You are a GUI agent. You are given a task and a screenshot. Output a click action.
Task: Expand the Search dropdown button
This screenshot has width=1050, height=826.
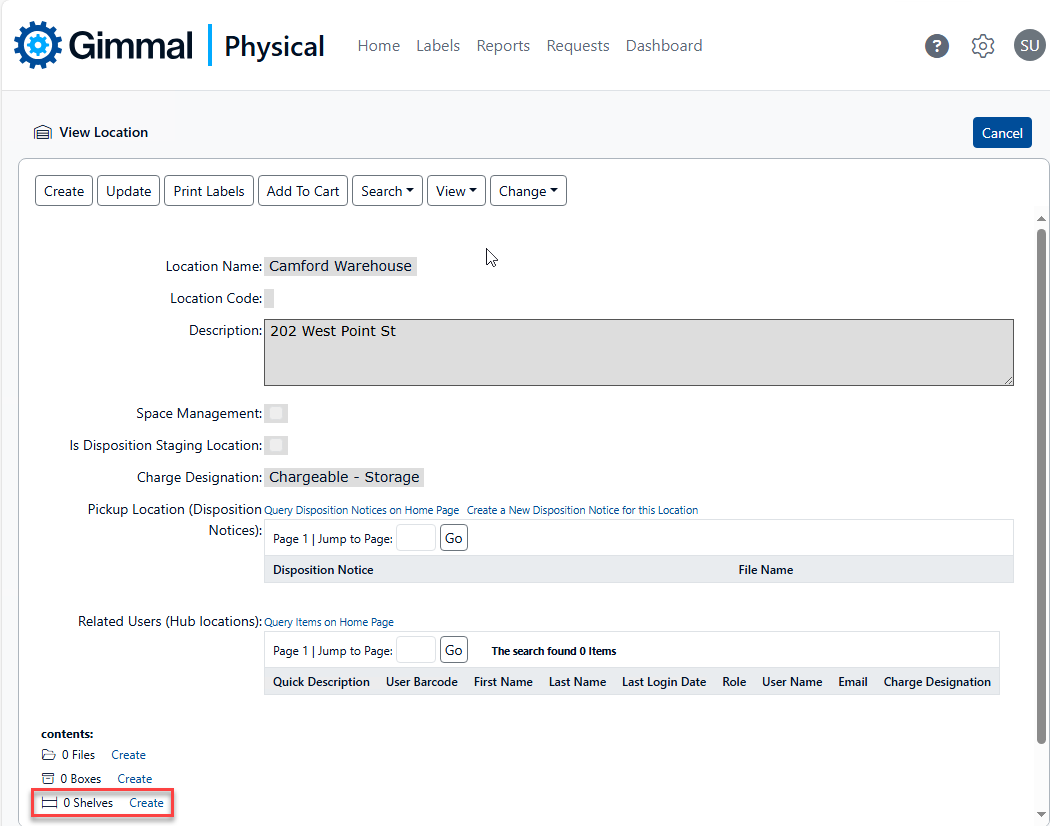387,191
